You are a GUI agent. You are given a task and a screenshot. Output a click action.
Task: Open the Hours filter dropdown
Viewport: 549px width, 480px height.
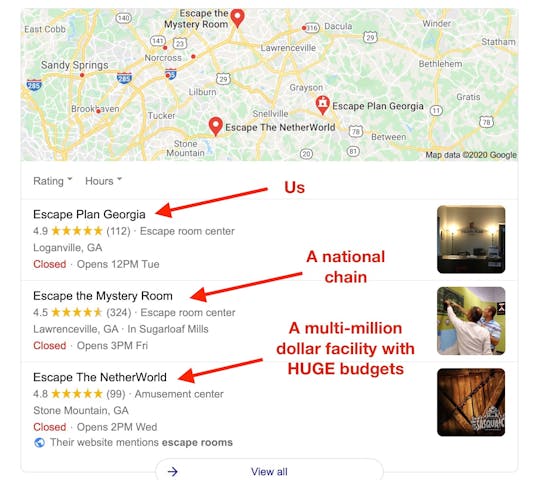[x=103, y=181]
